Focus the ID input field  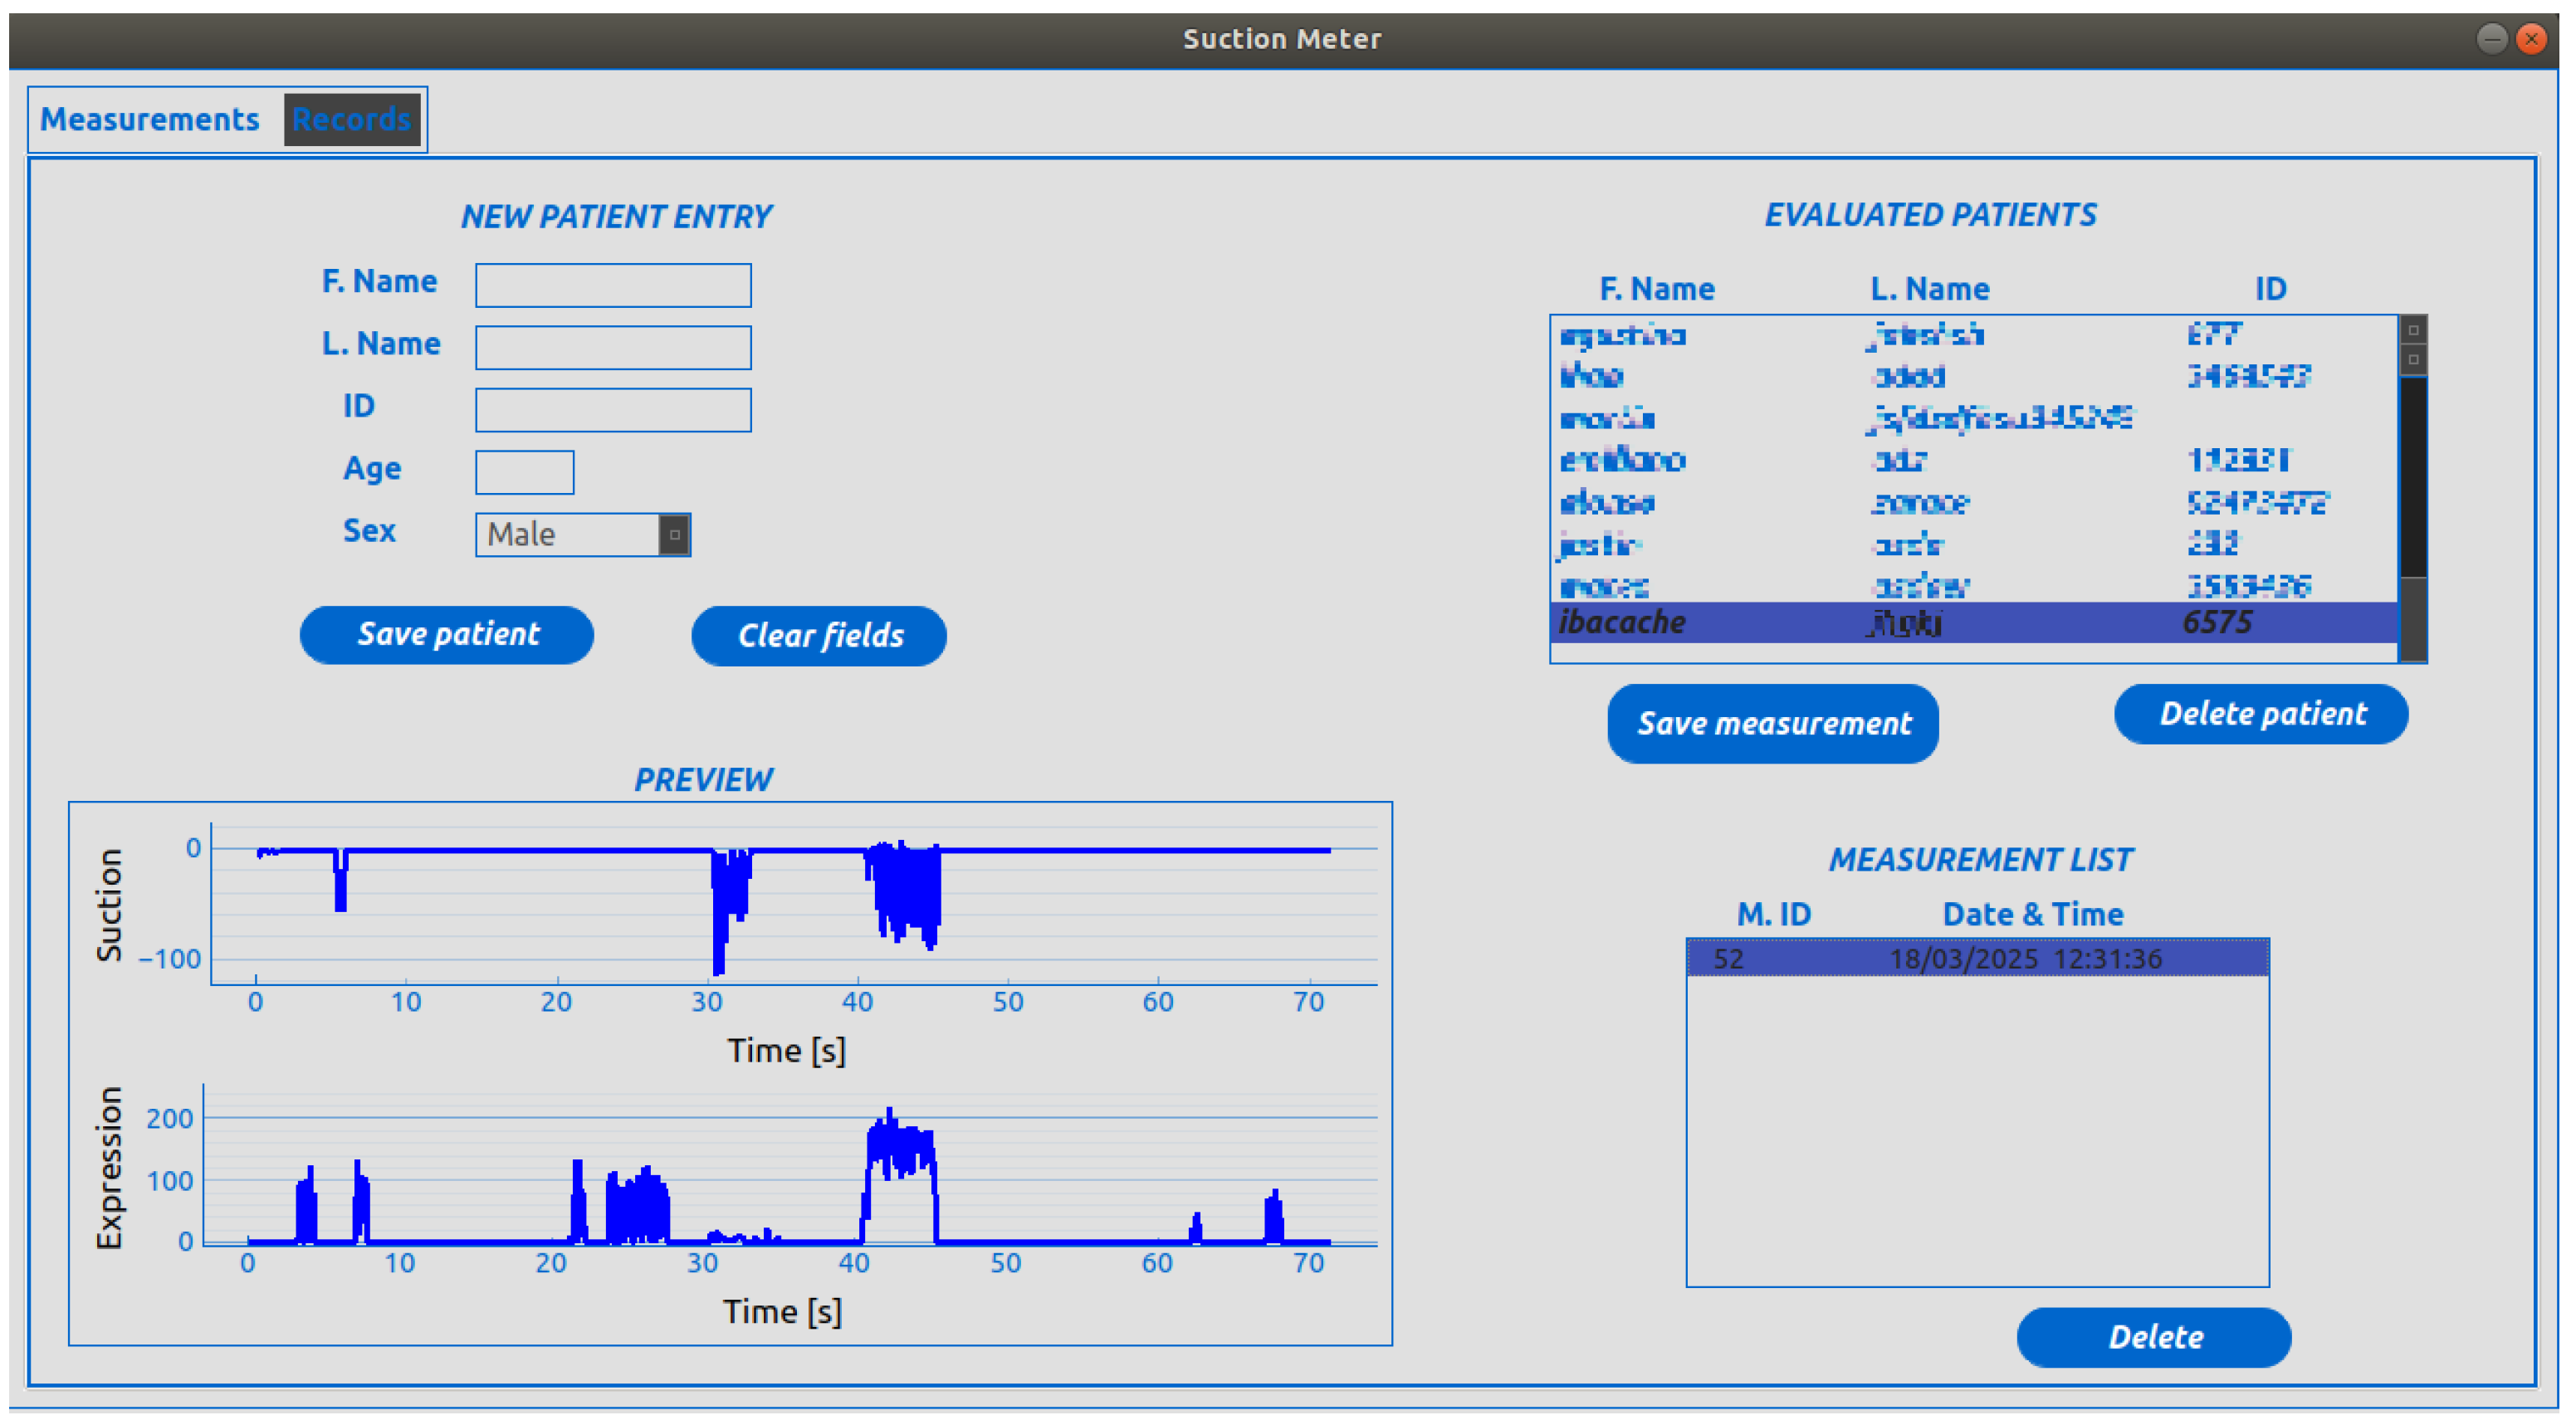[613, 410]
